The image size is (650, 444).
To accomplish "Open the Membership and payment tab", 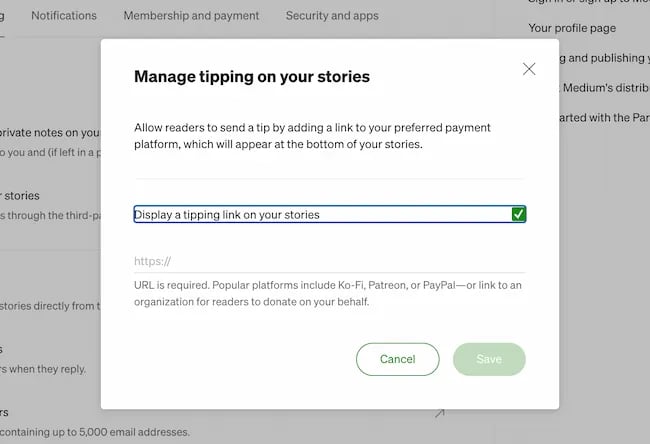I will point(191,16).
